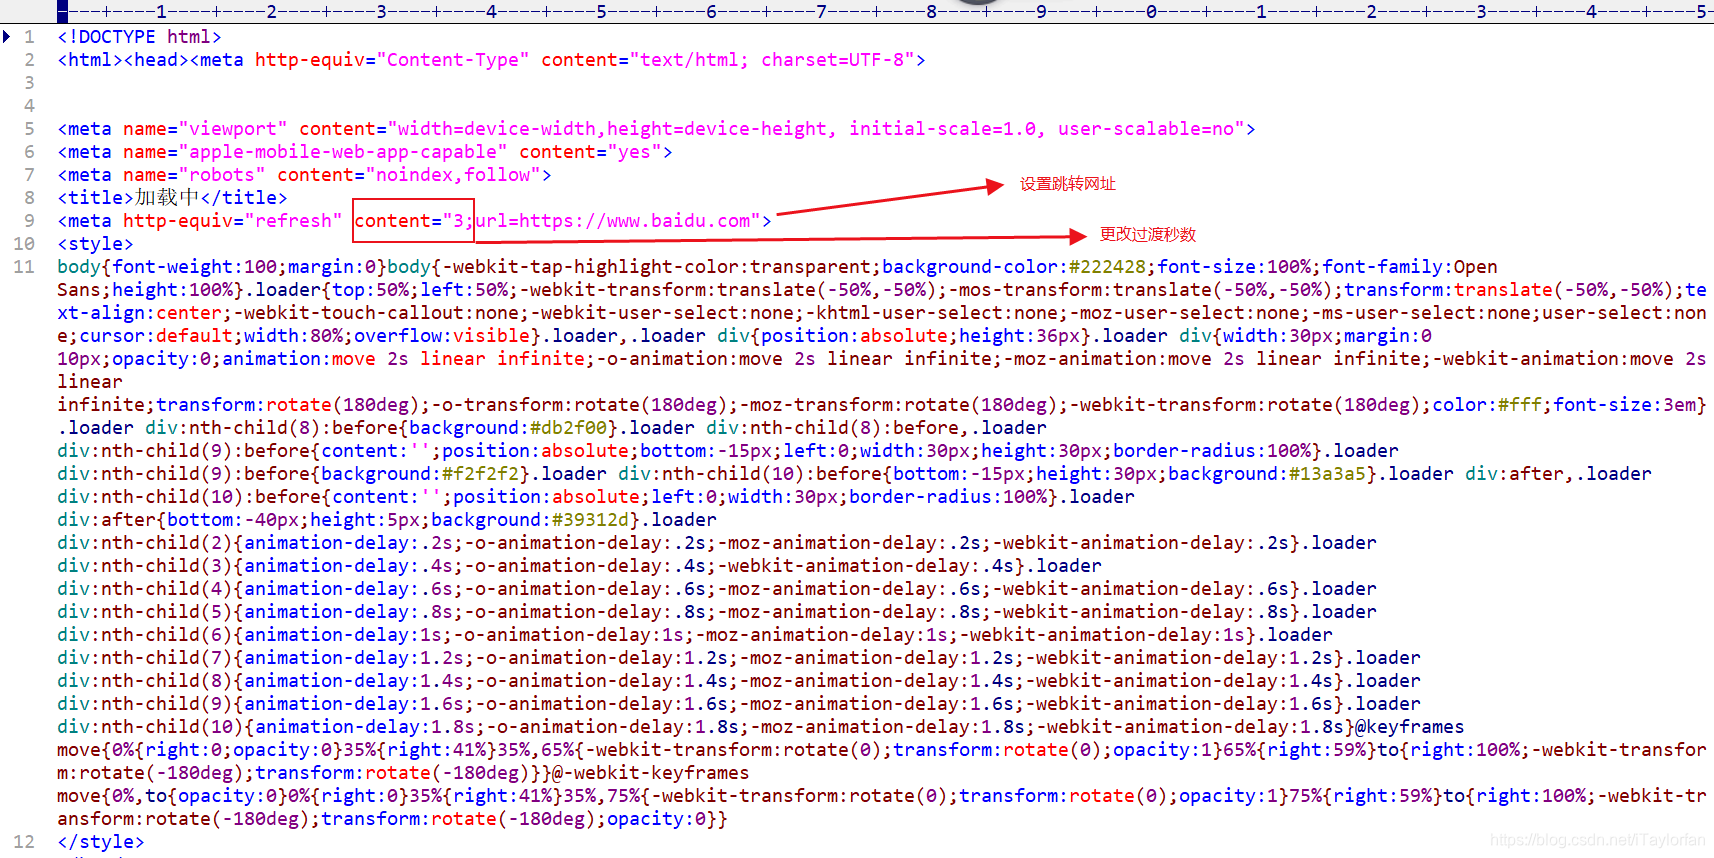Click the "Content-Type" attribute value on line 2
The width and height of the screenshot is (1714, 858).
[453, 60]
